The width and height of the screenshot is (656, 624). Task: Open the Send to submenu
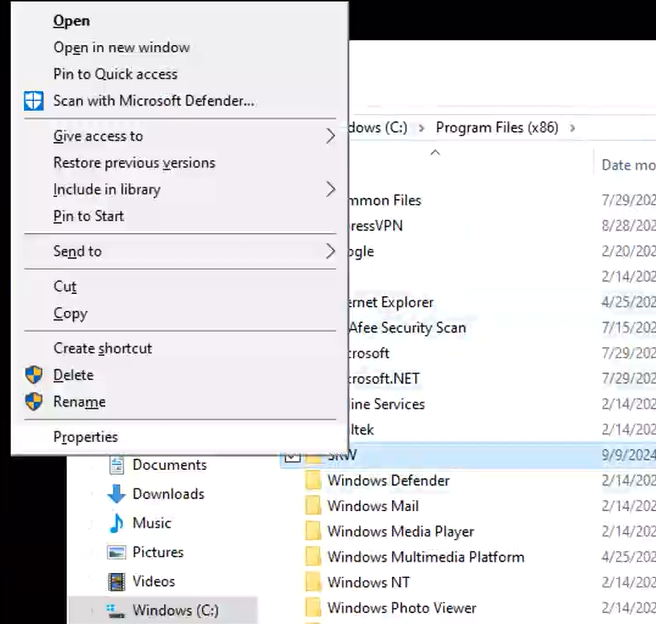[x=180, y=251]
